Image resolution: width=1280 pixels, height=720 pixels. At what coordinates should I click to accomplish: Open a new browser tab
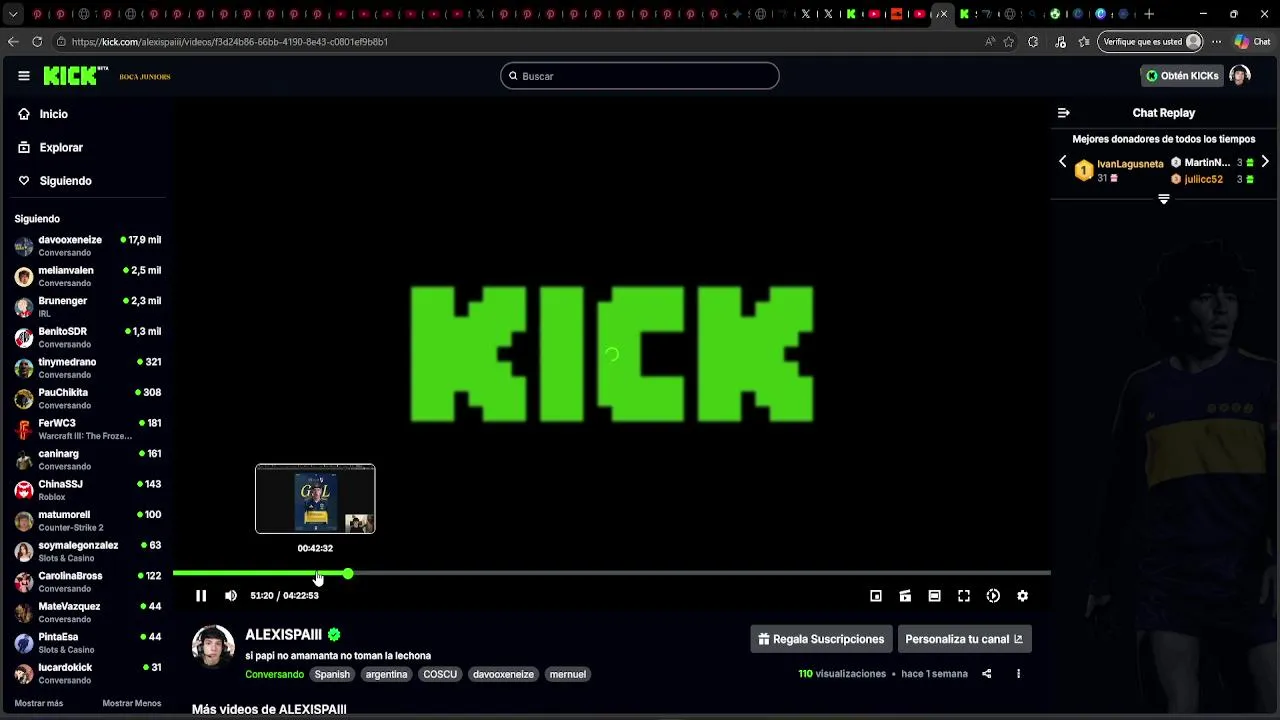point(1149,14)
